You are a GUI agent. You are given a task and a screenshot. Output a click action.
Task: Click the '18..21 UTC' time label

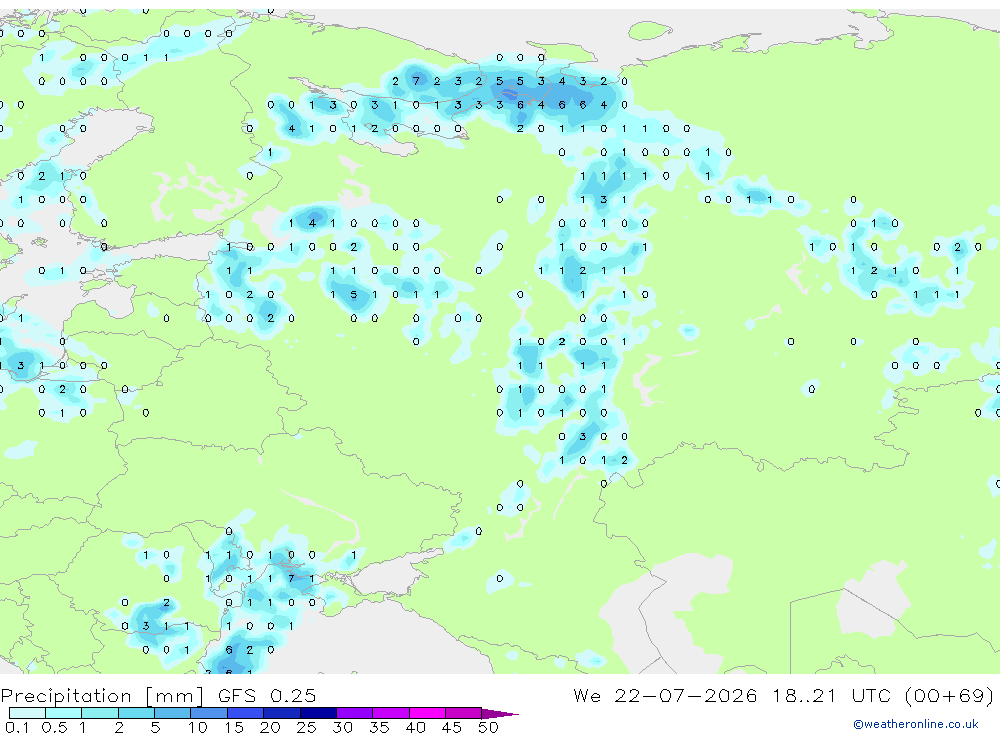[830, 695]
